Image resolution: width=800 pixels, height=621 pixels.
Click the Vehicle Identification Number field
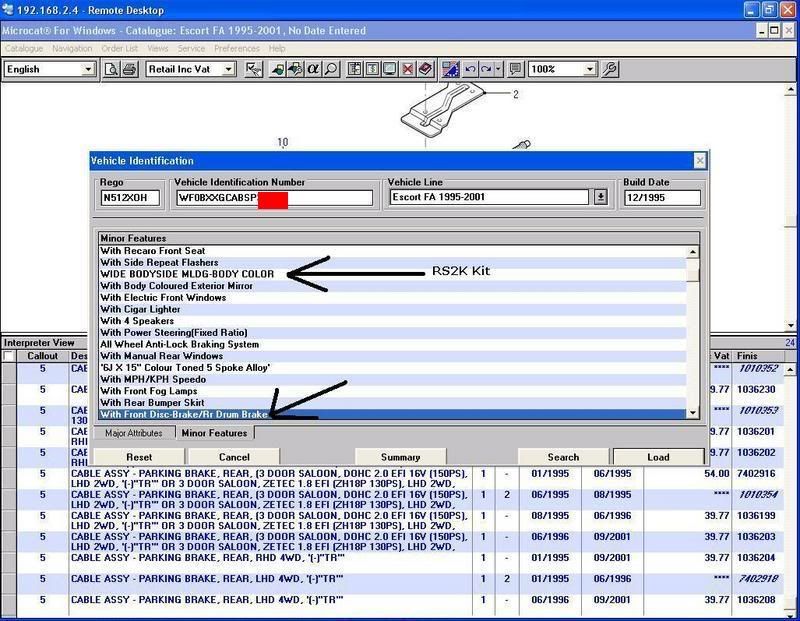[274, 197]
